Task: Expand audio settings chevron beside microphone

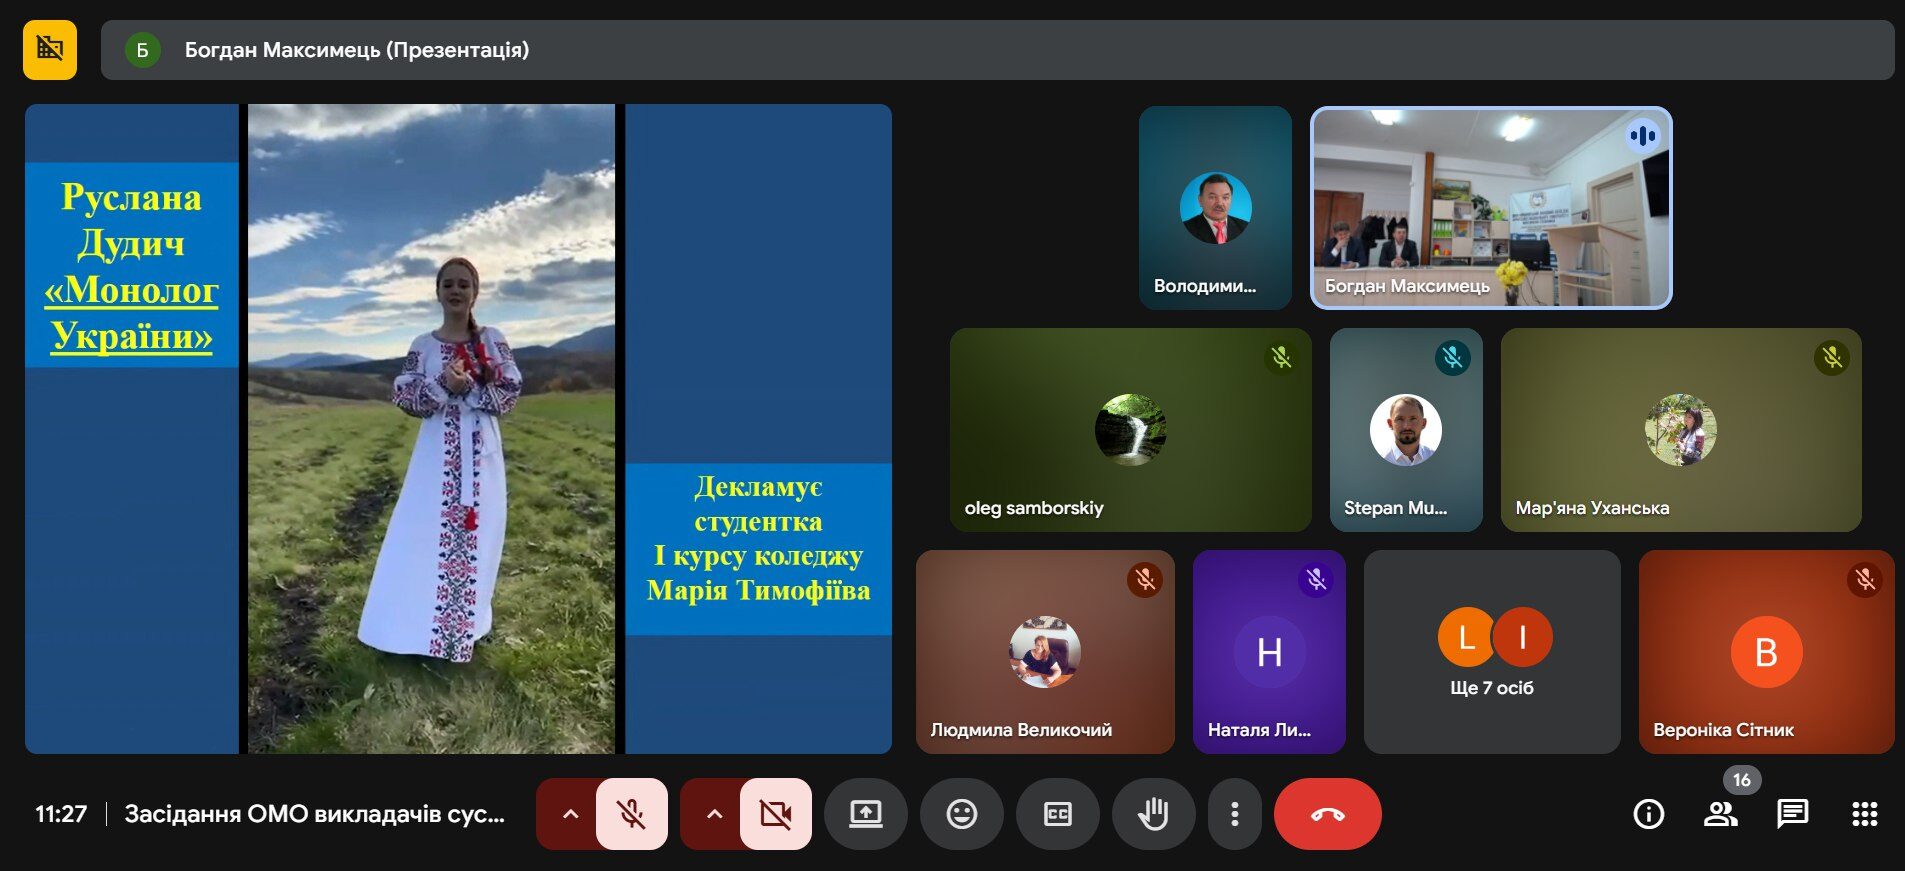Action: 569,814
